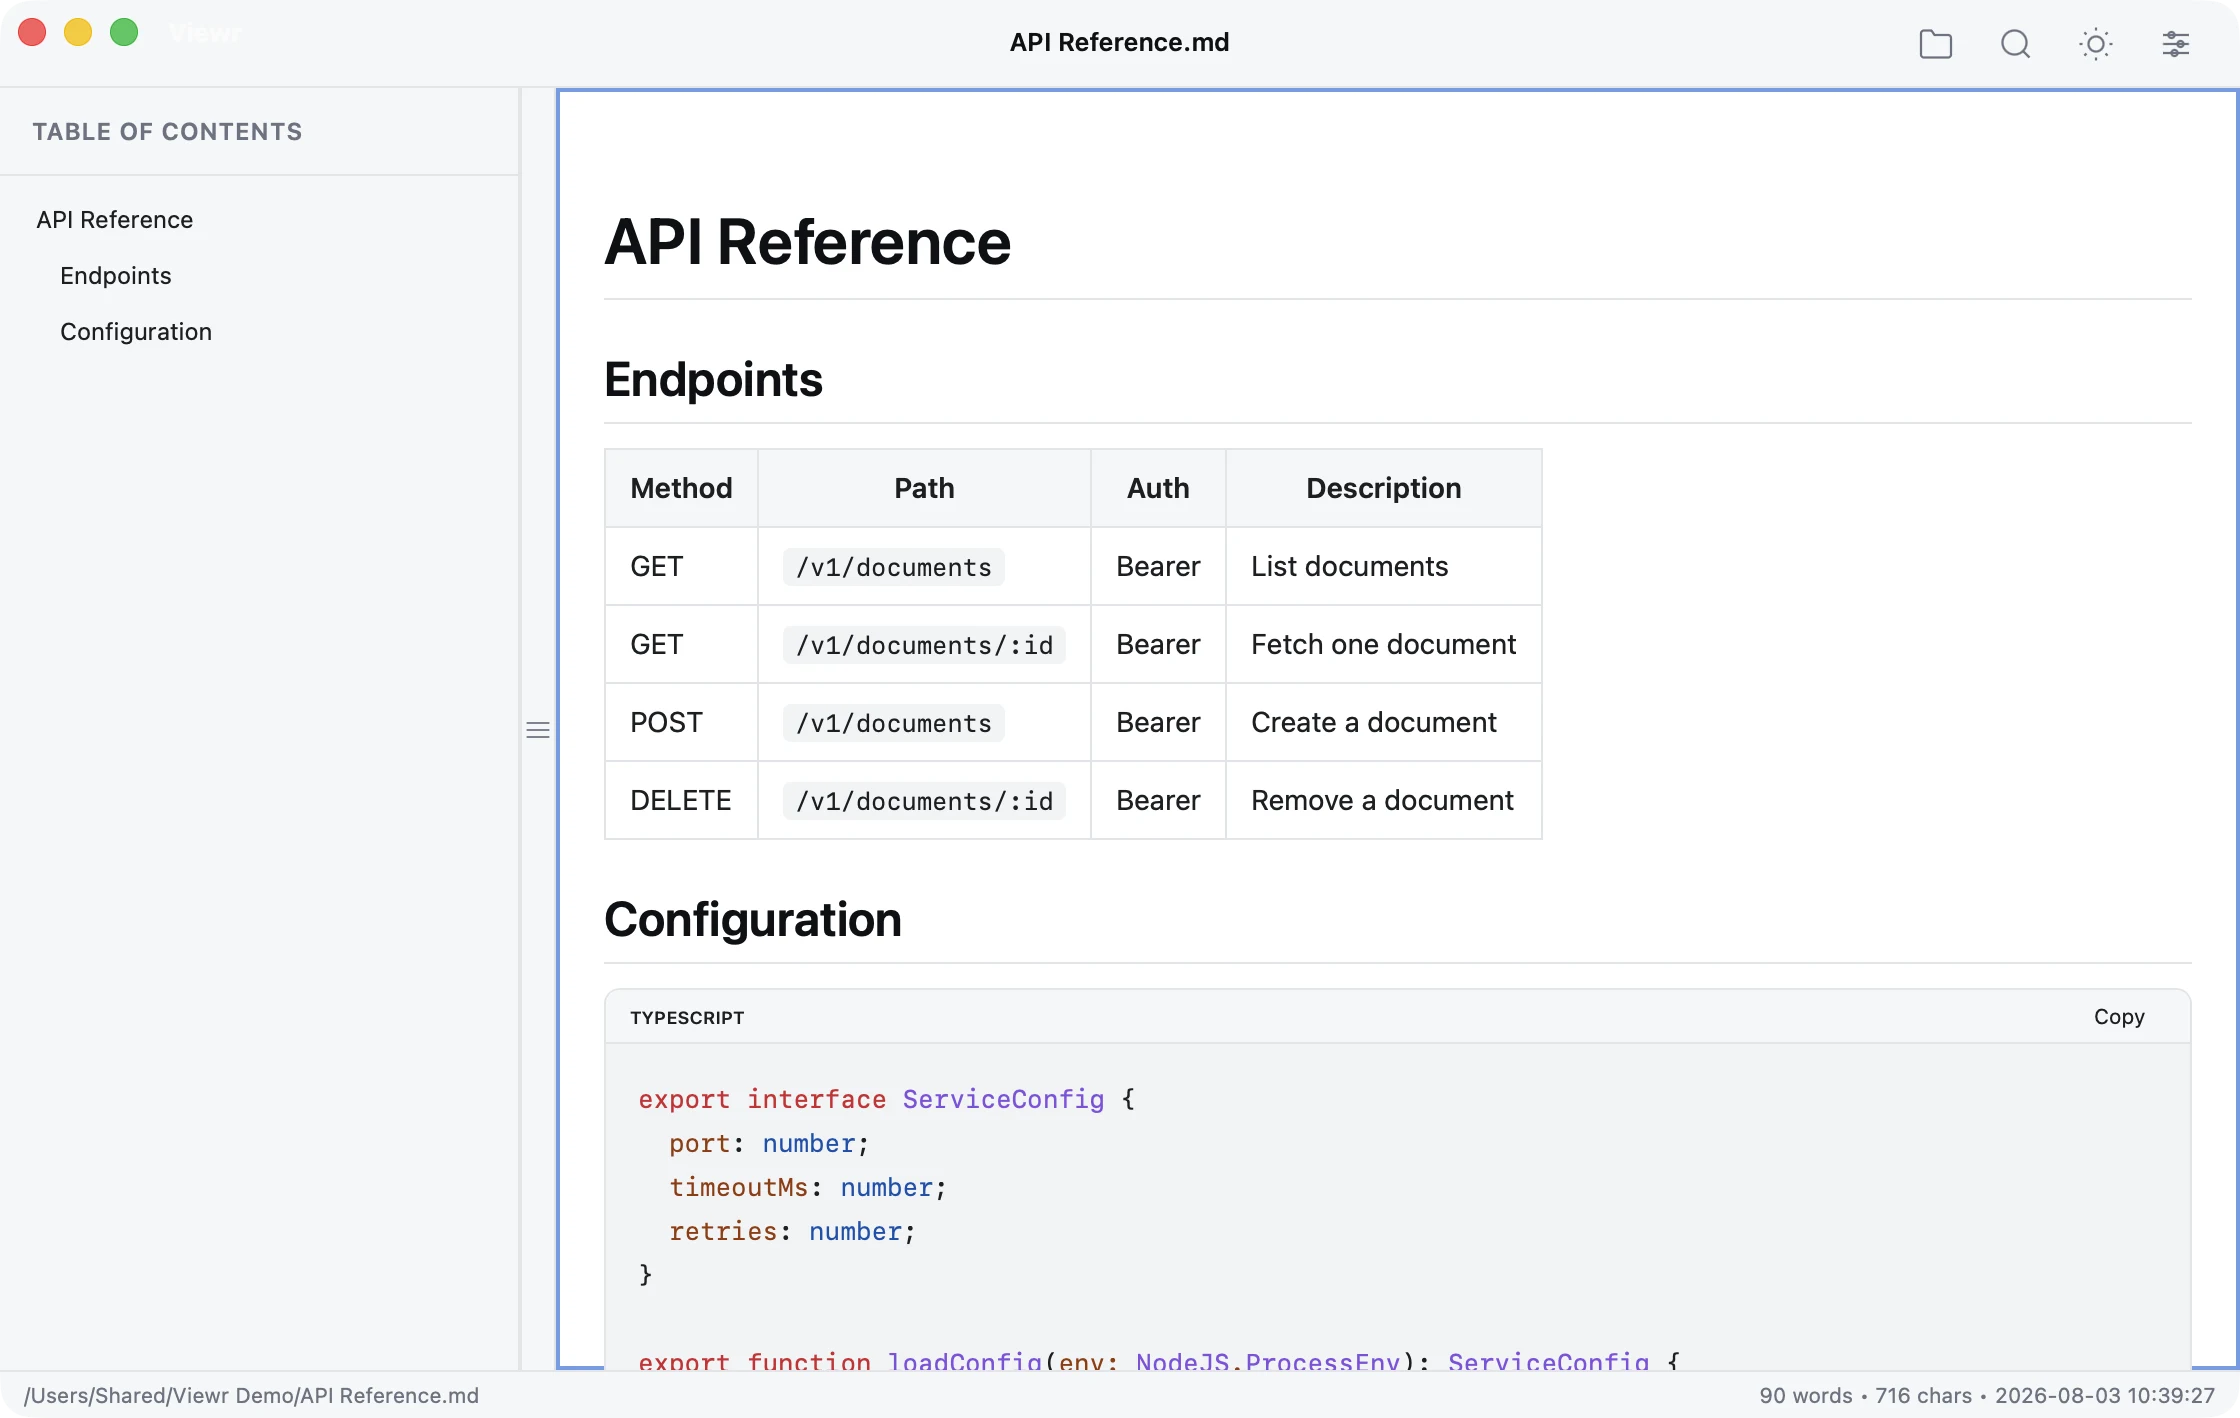The height and width of the screenshot is (1418, 2240).
Task: Click the file path in the status bar
Action: pos(251,1395)
